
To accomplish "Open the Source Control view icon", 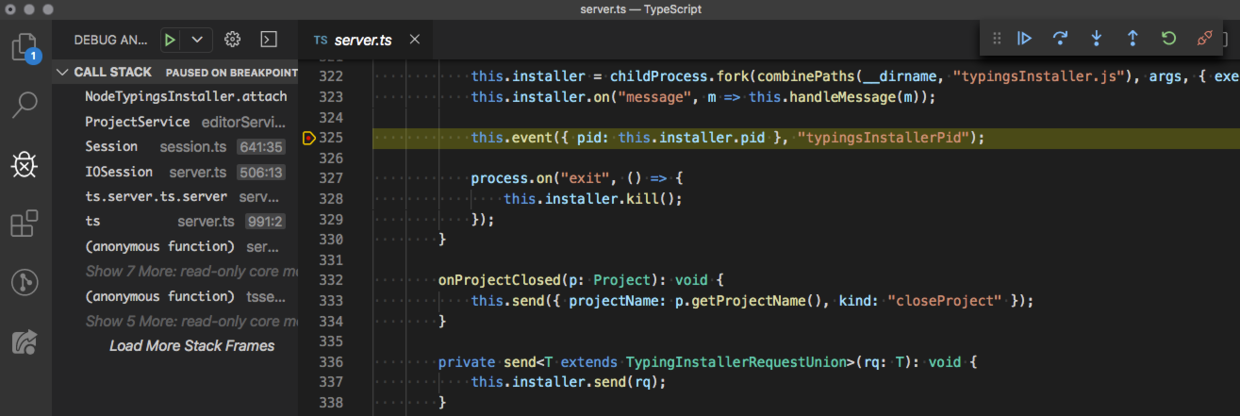I will 25,282.
